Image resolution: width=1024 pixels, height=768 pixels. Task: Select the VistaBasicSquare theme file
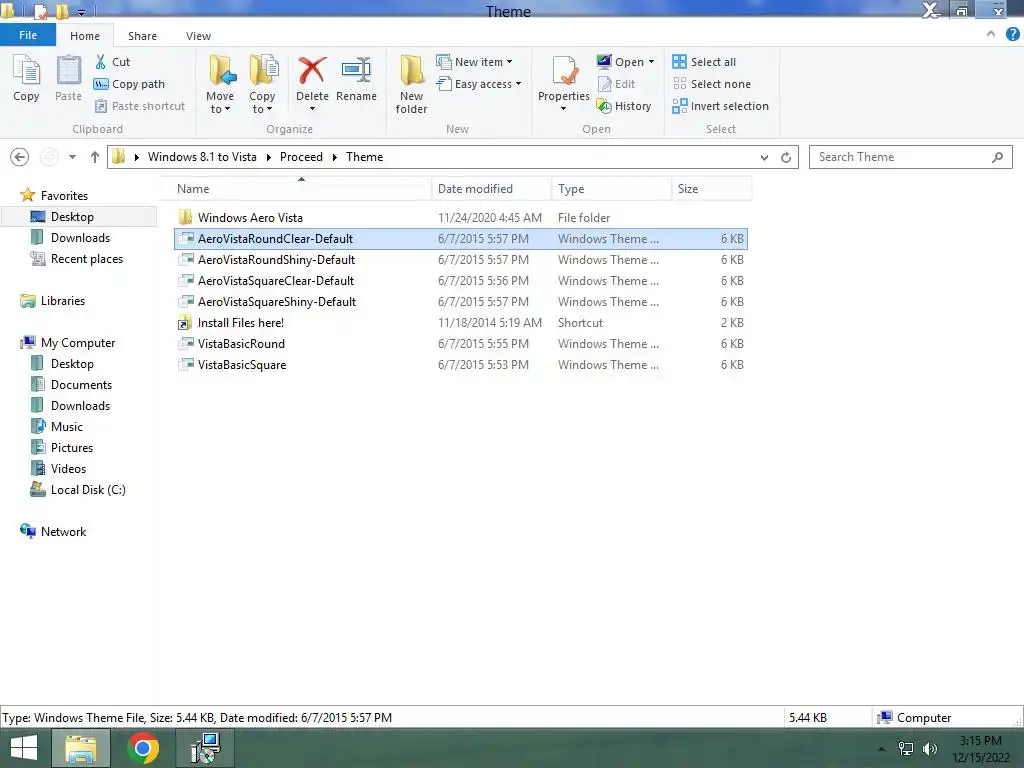pos(460,364)
